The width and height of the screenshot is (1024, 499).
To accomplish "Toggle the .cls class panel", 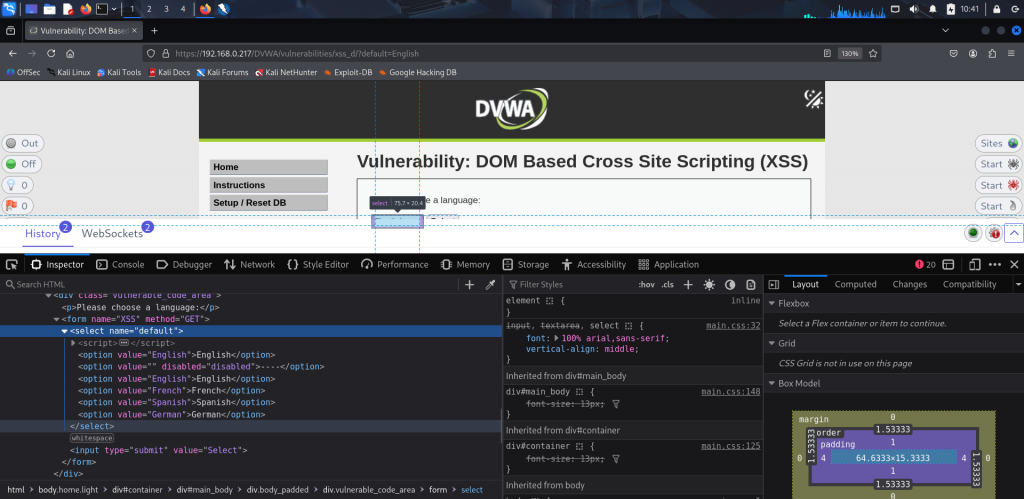I will (x=667, y=284).
